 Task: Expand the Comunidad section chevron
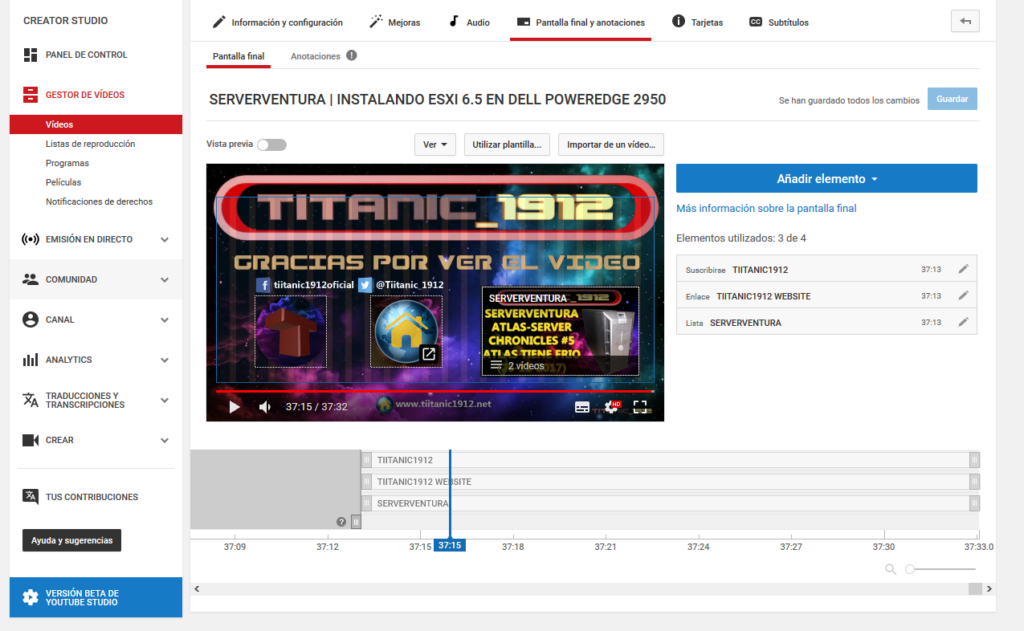(165, 280)
